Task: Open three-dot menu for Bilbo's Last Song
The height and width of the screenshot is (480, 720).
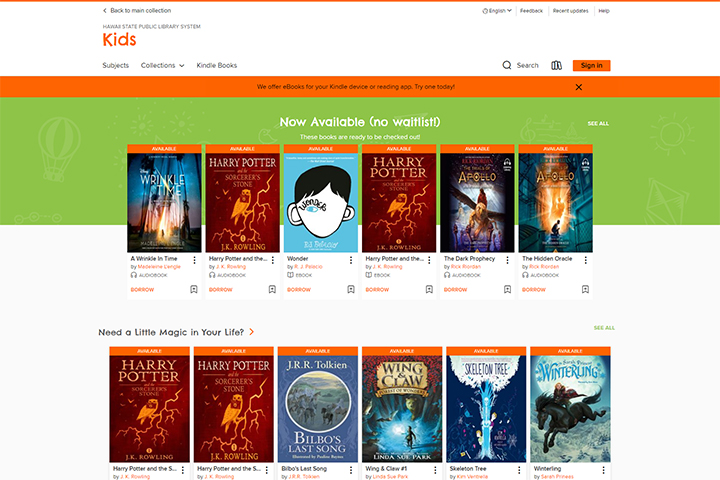Action: tap(351, 470)
